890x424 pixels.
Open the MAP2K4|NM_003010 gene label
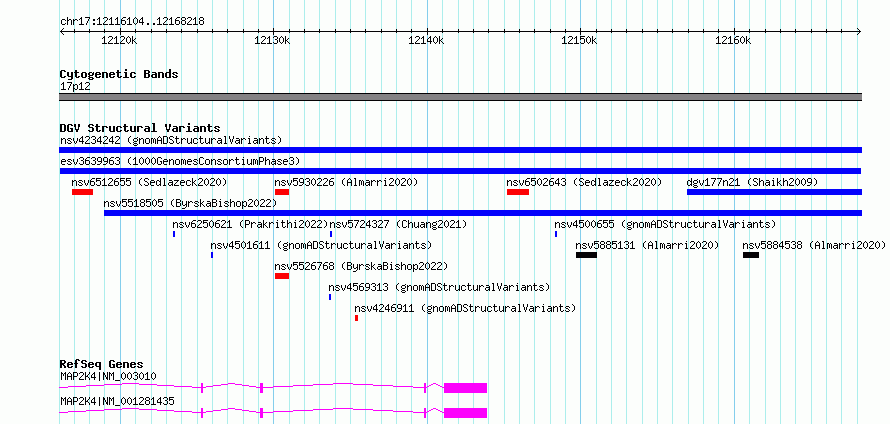108,376
